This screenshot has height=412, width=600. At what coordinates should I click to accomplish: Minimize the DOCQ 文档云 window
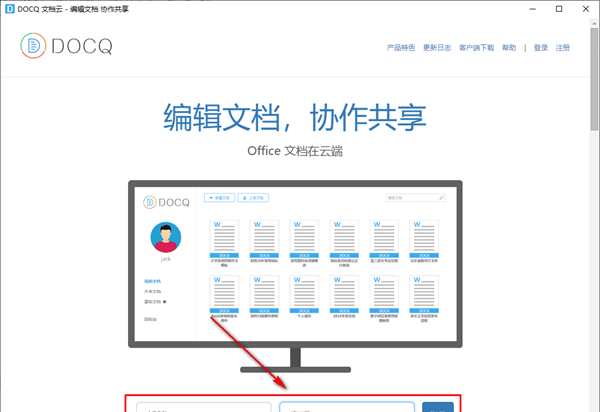point(532,9)
